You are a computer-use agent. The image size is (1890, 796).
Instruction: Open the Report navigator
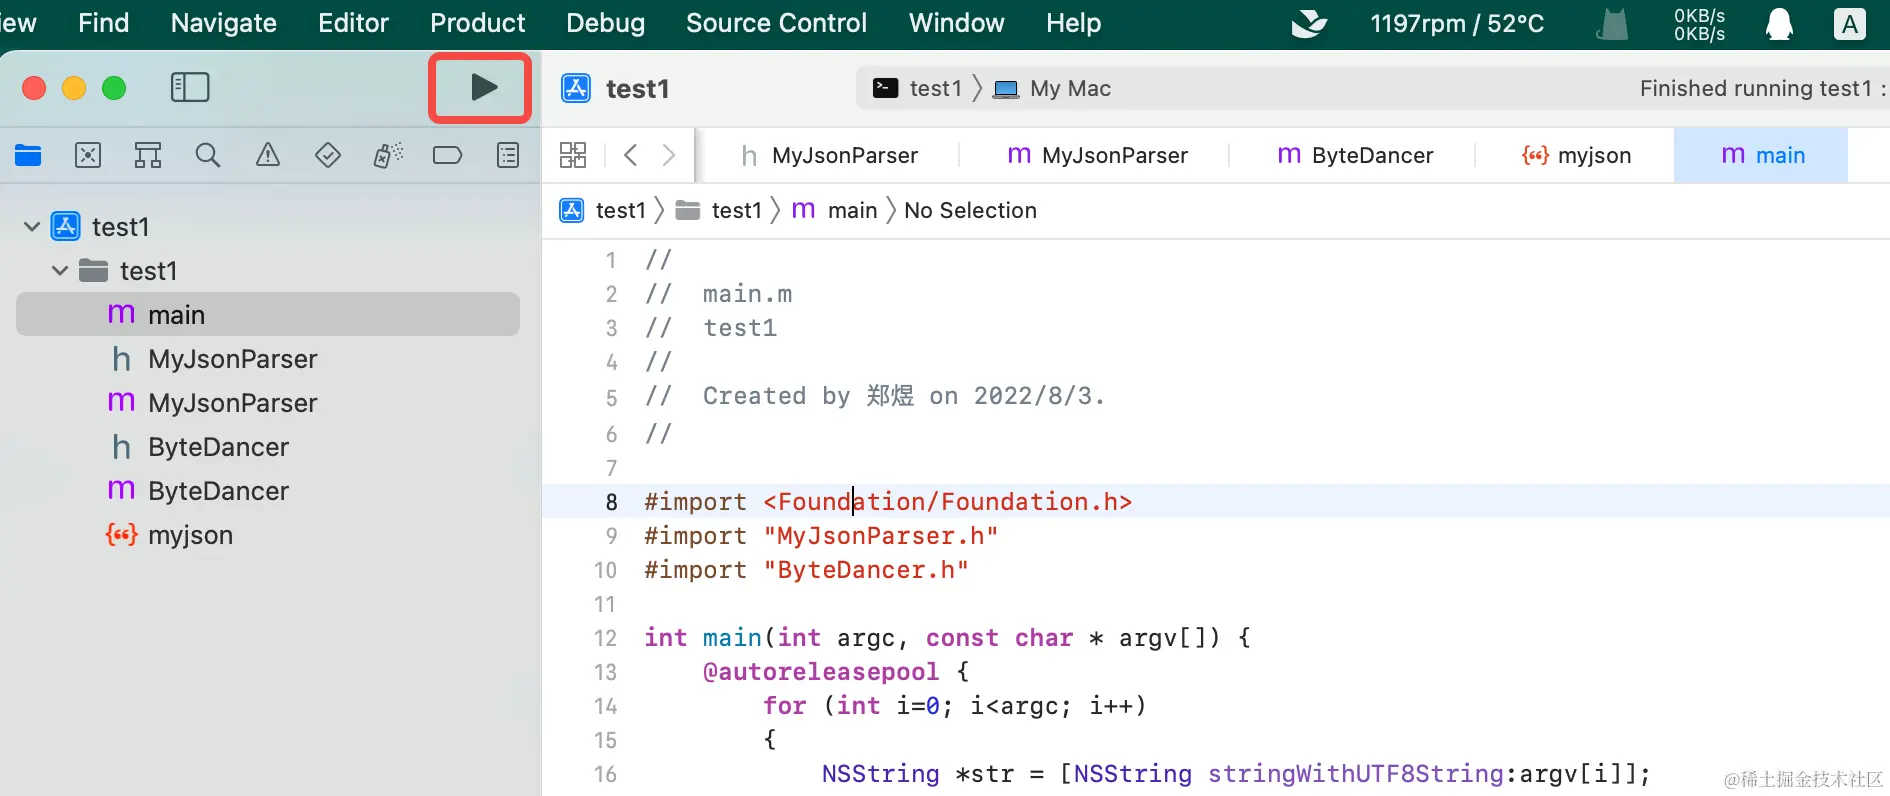508,155
